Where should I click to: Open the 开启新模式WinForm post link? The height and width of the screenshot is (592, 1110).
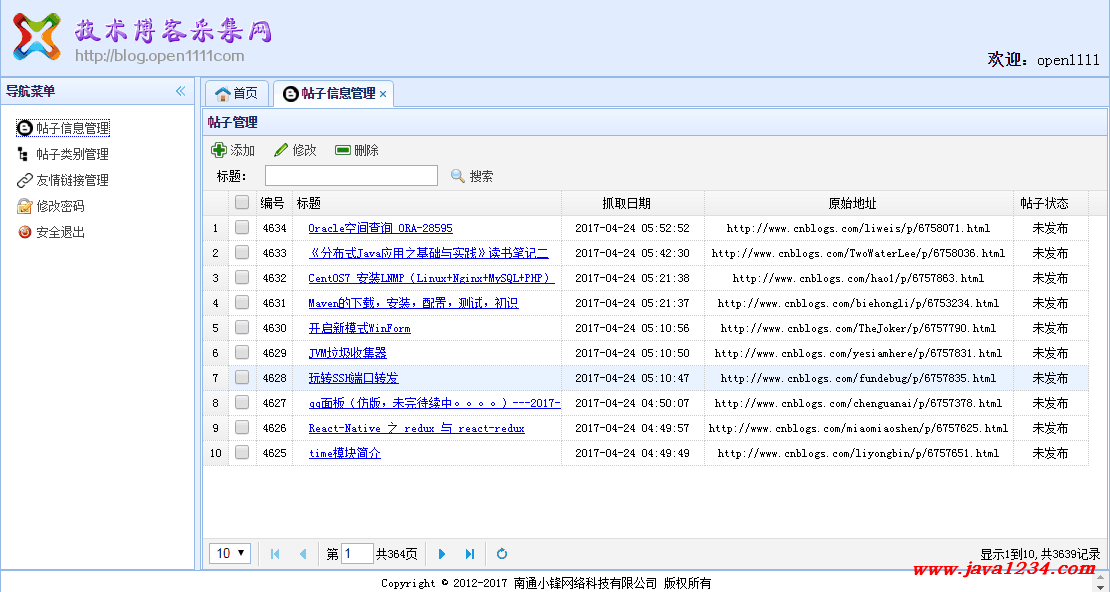point(360,329)
